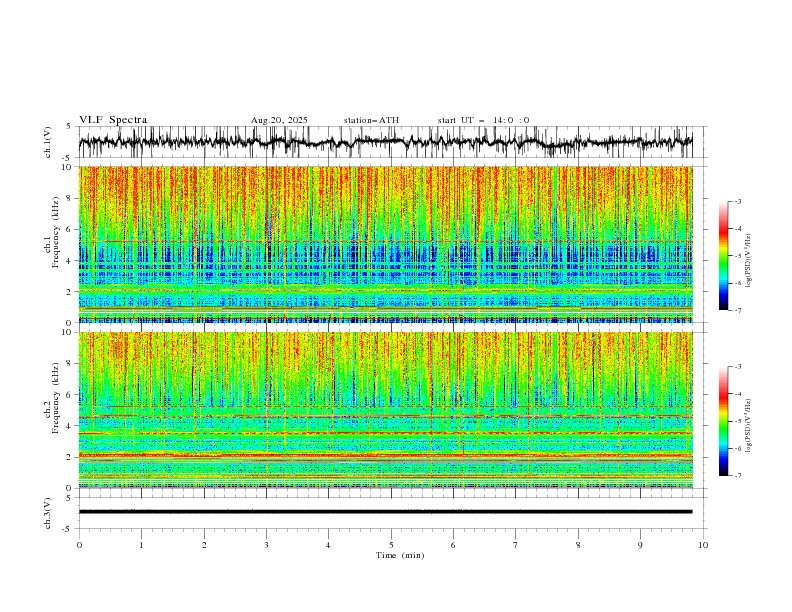Click the ch.2 spectrogram color scale bar
This screenshot has height=612, width=792.
(x=723, y=421)
